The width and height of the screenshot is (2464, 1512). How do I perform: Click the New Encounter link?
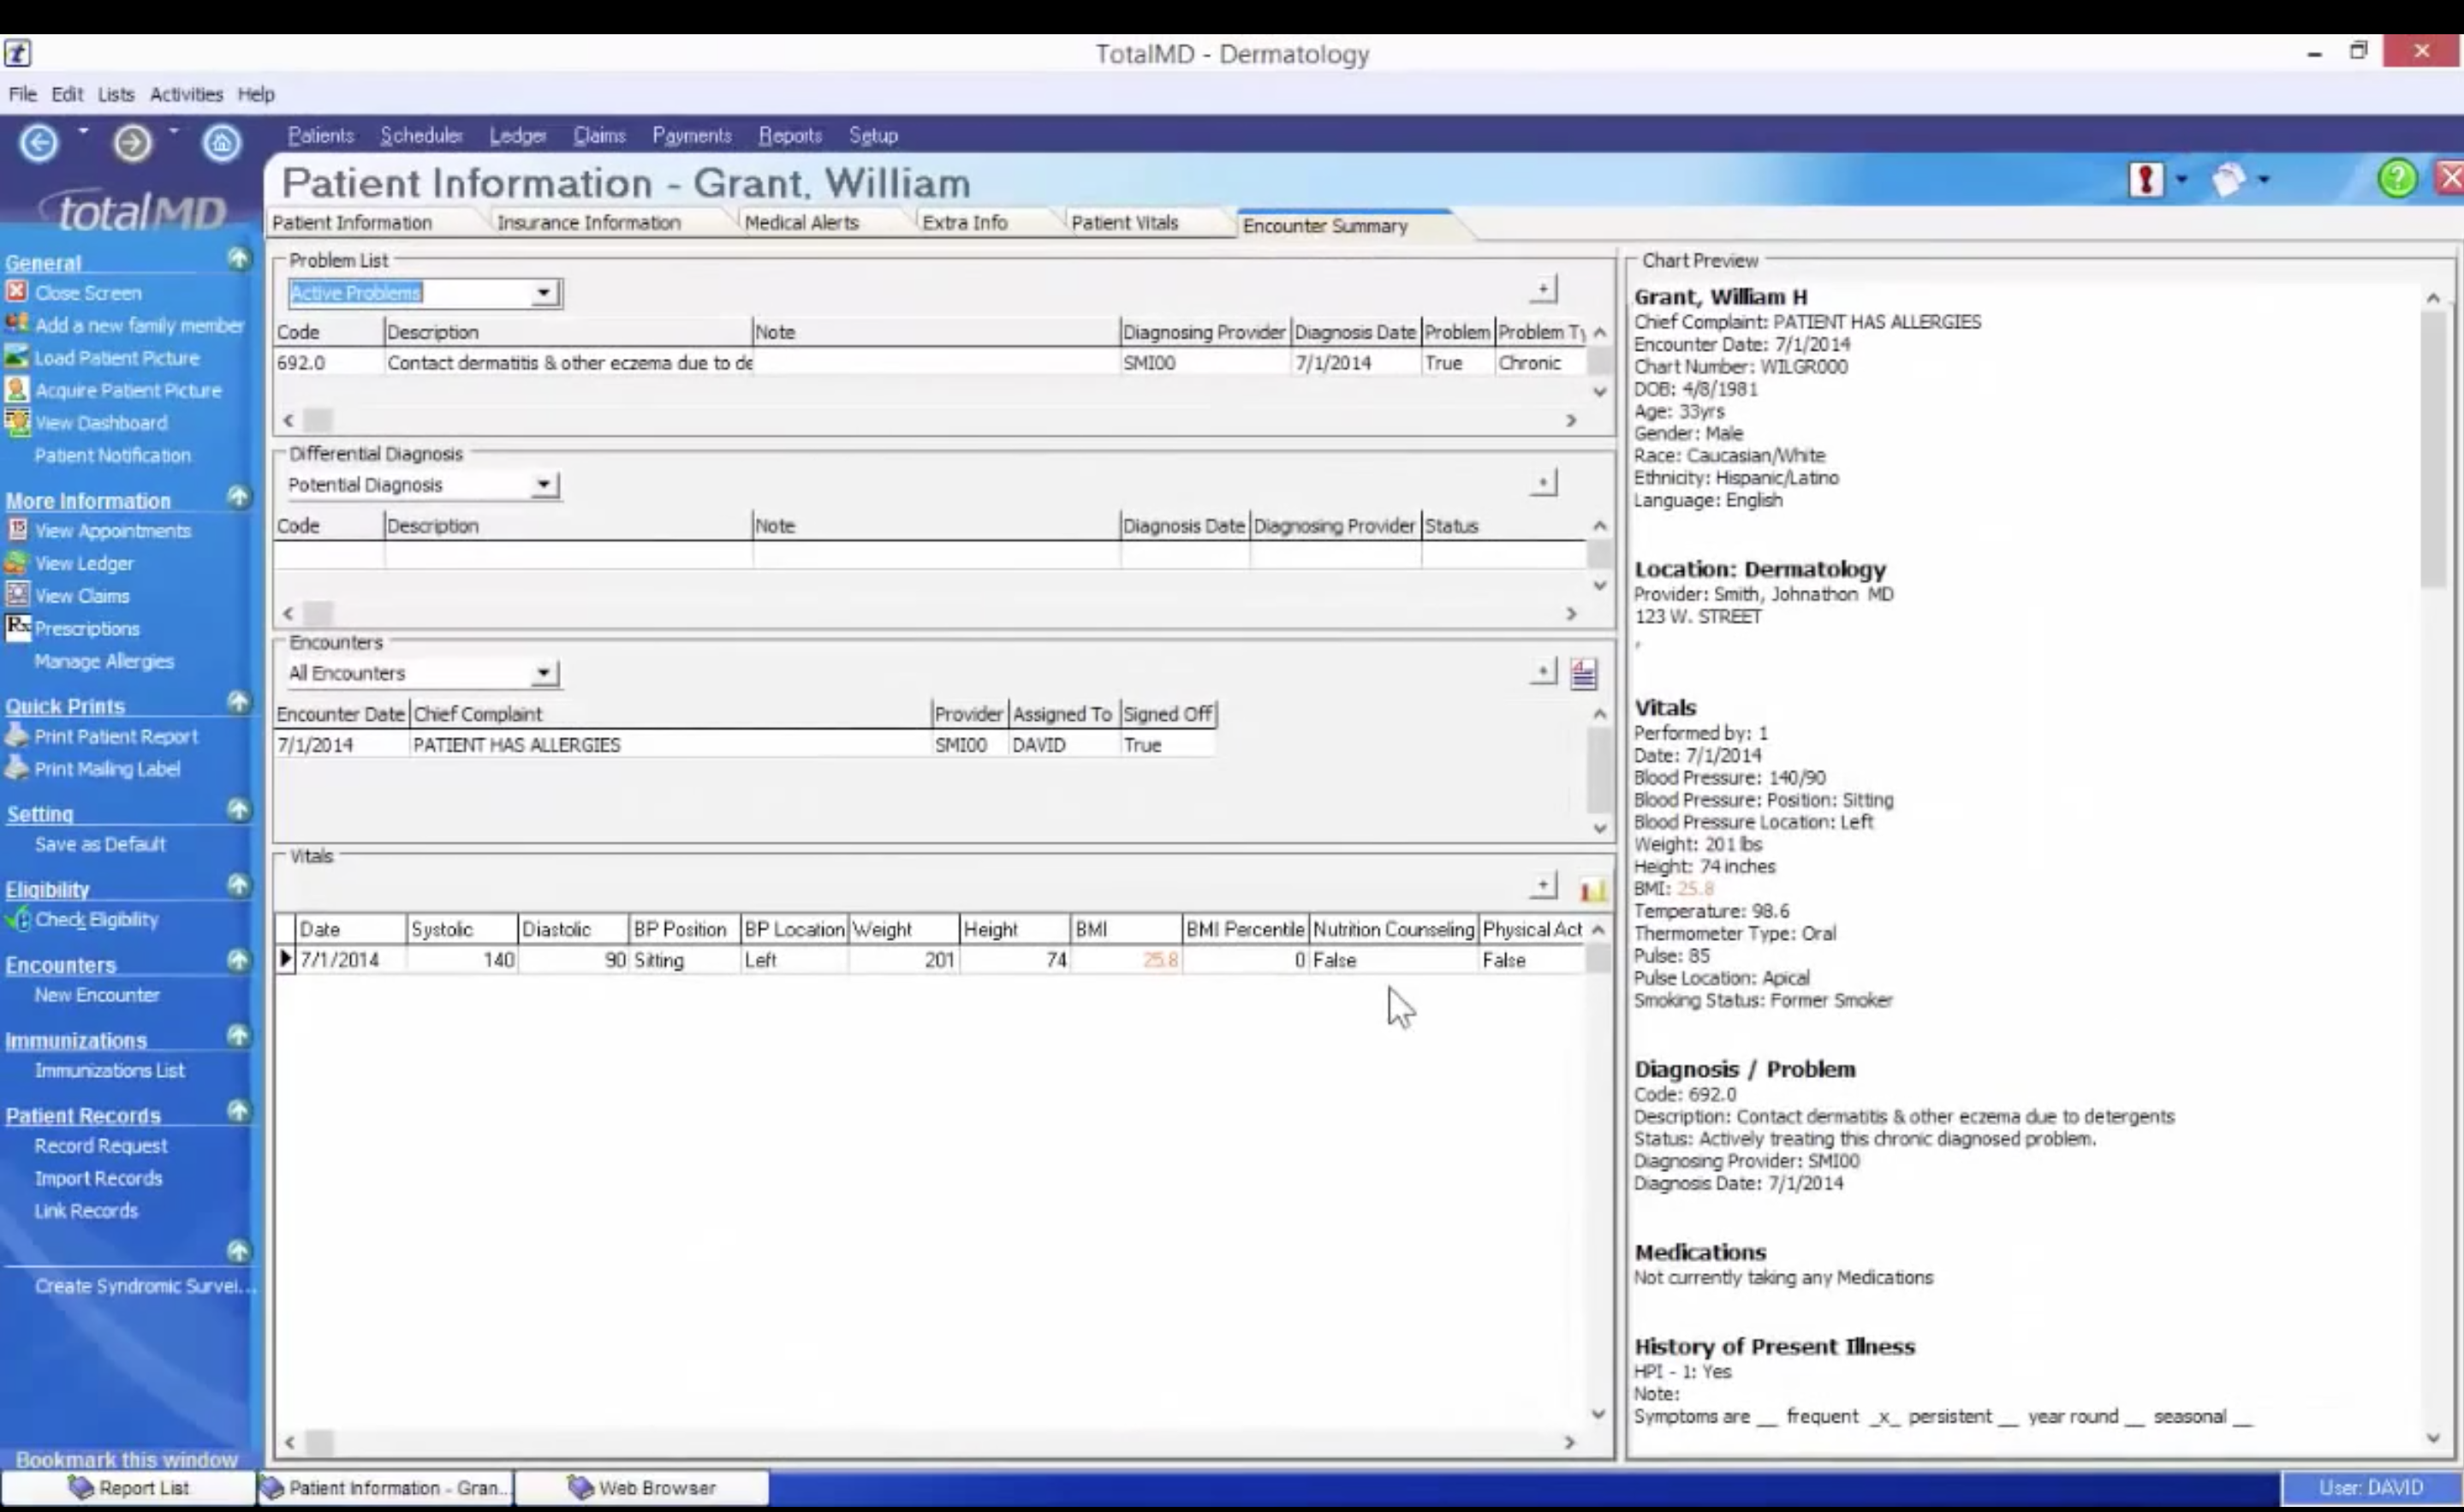[x=97, y=995]
